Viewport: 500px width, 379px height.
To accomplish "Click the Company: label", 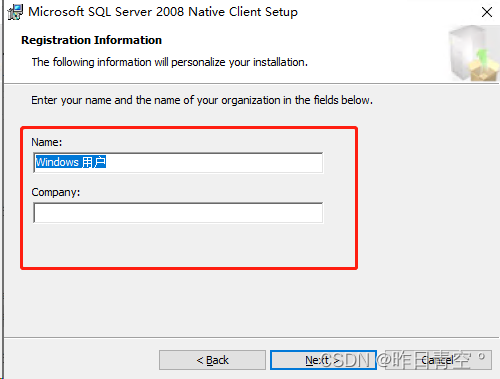I will coord(56,192).
